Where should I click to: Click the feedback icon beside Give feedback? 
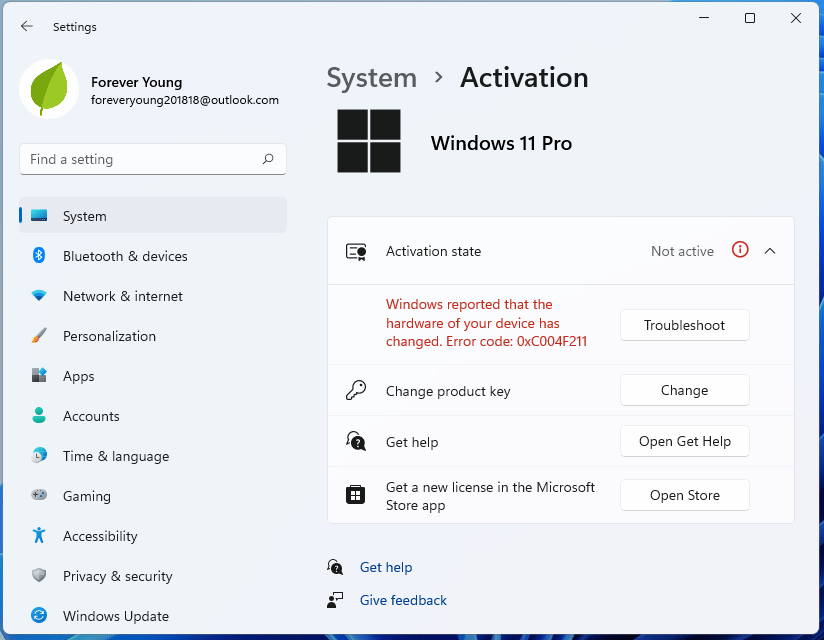[335, 600]
